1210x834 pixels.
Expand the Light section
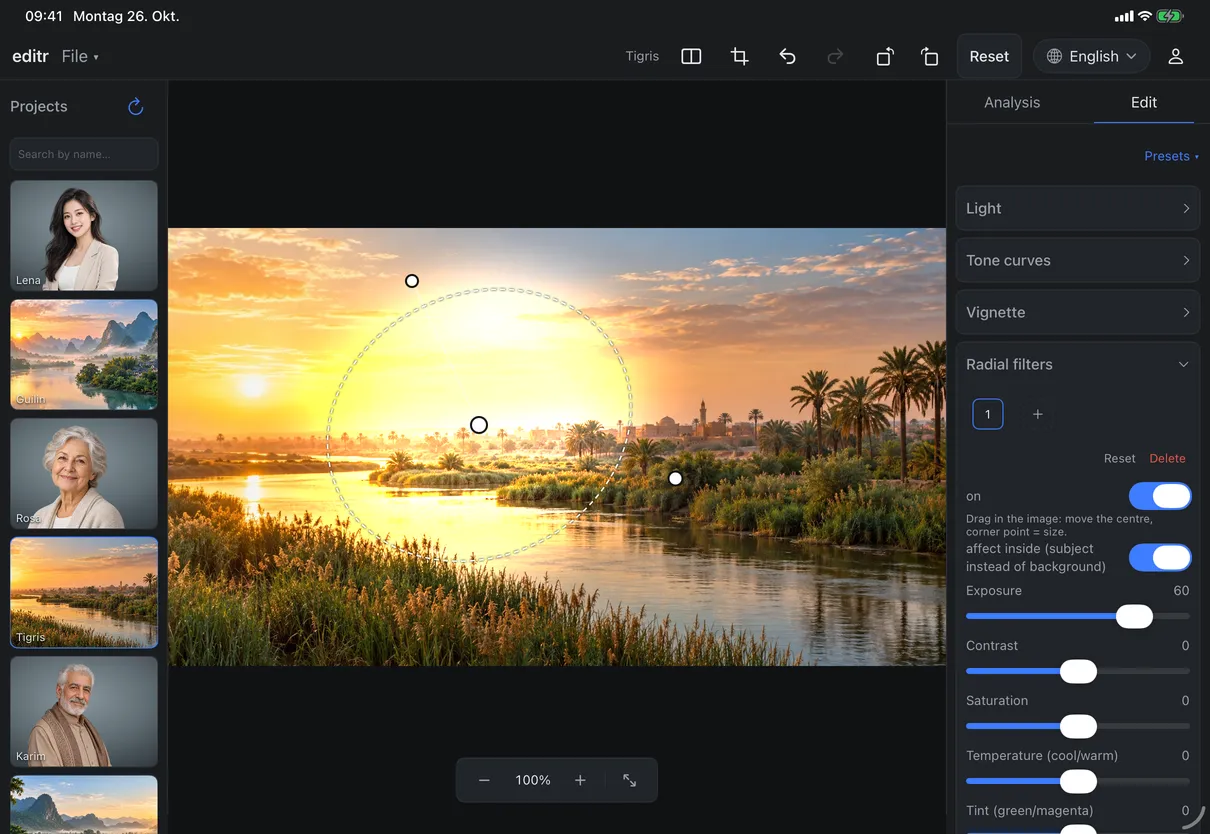(1077, 208)
